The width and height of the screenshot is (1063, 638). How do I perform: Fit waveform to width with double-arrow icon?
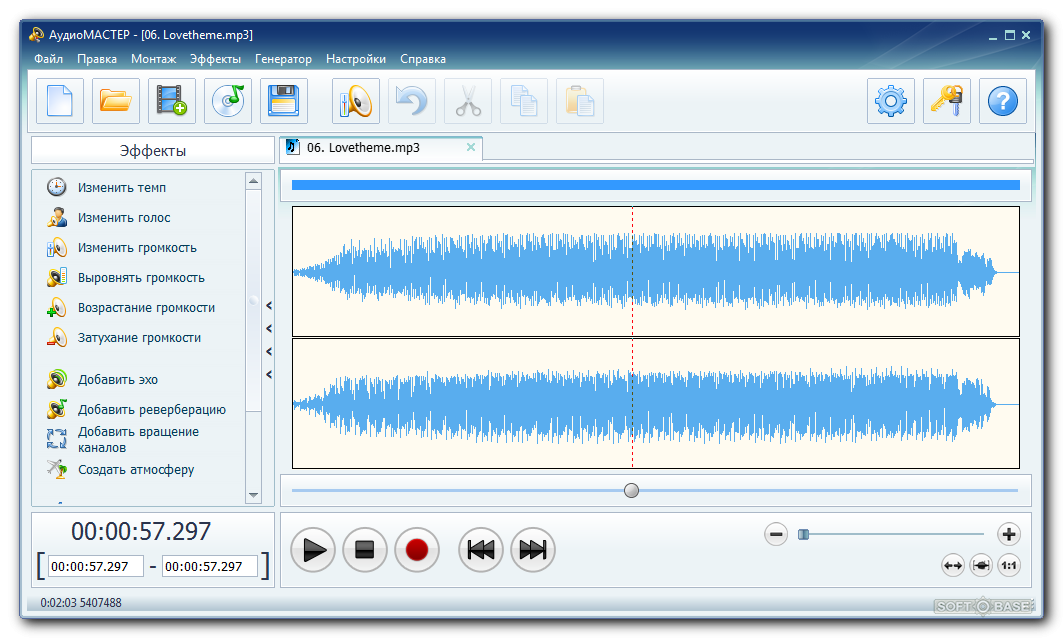click(952, 565)
